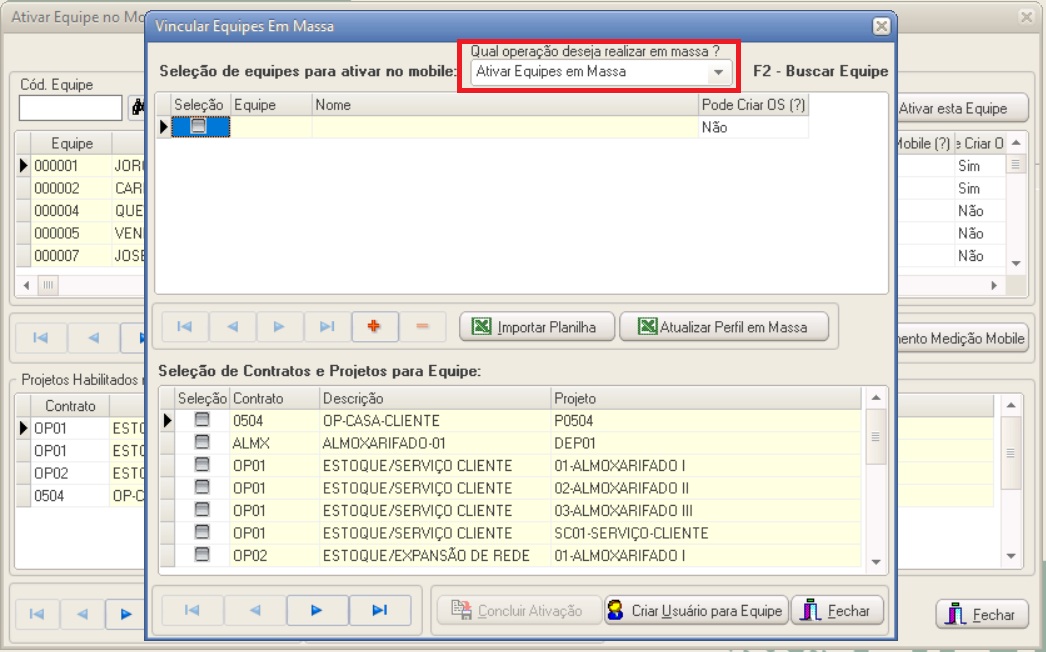Screen dimensions: 1046x652
Task: Jump to last record in contracts navigator
Action: pyautogui.click(x=379, y=610)
